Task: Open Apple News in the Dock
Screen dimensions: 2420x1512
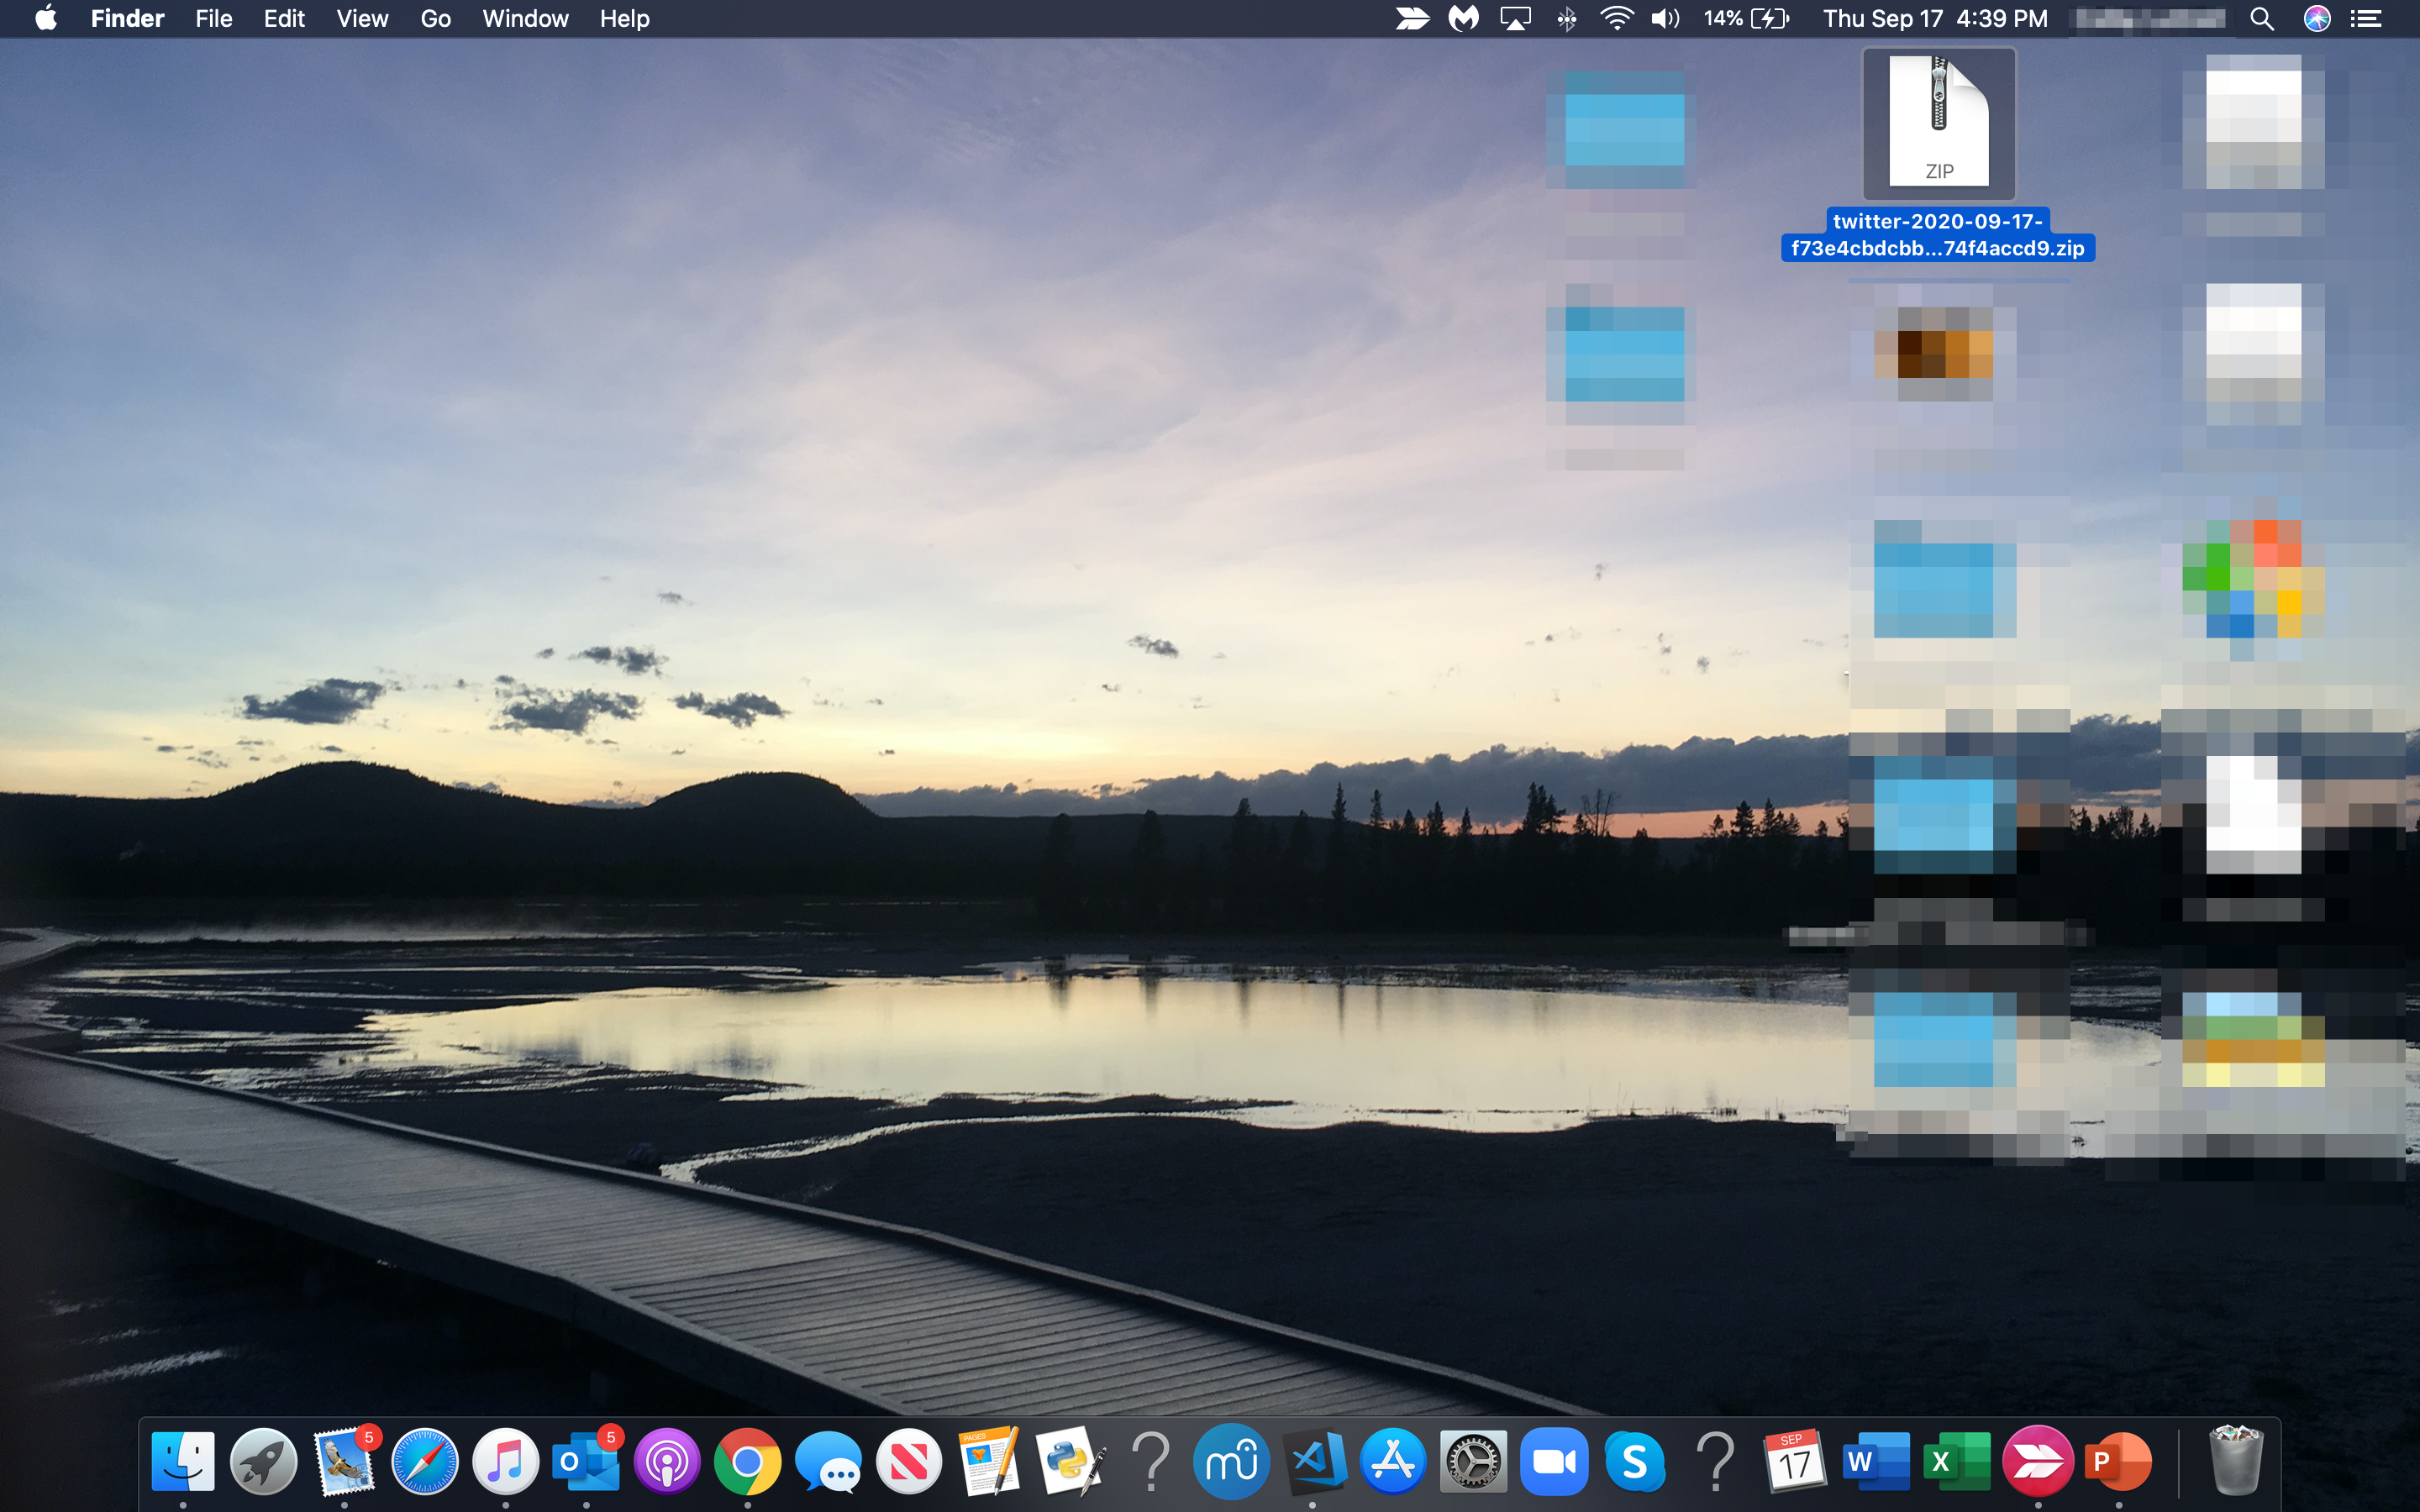Action: point(909,1462)
